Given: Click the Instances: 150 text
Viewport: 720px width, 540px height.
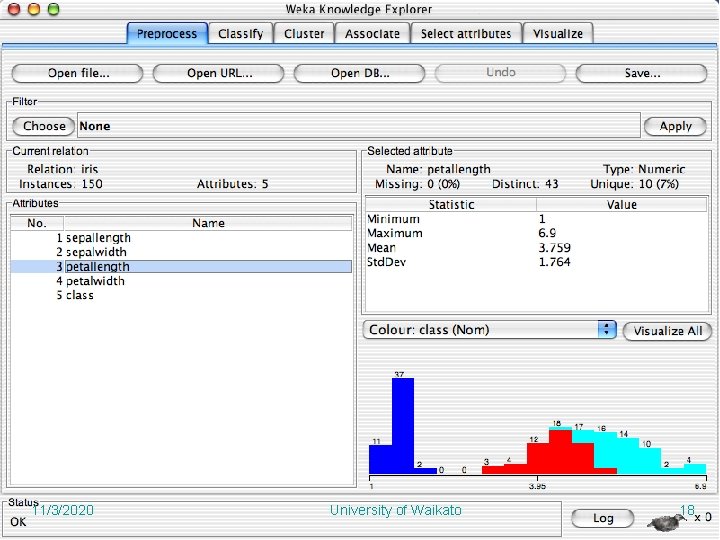Looking at the screenshot, I should (x=61, y=184).
